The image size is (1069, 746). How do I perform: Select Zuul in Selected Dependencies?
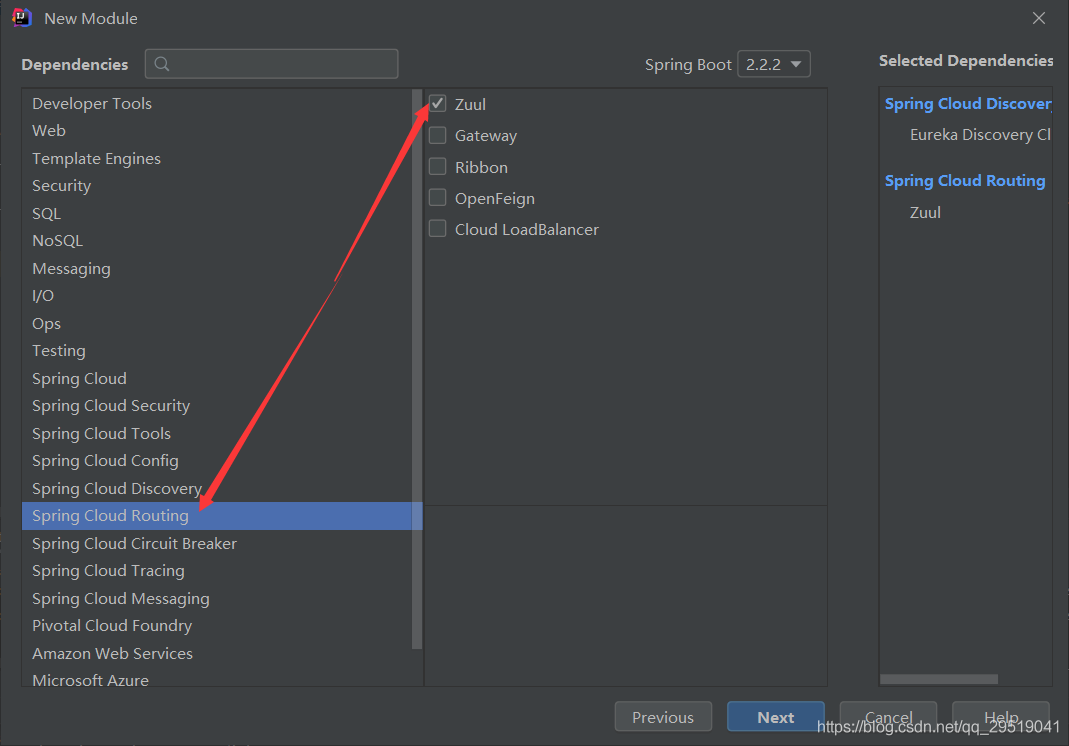(x=925, y=212)
